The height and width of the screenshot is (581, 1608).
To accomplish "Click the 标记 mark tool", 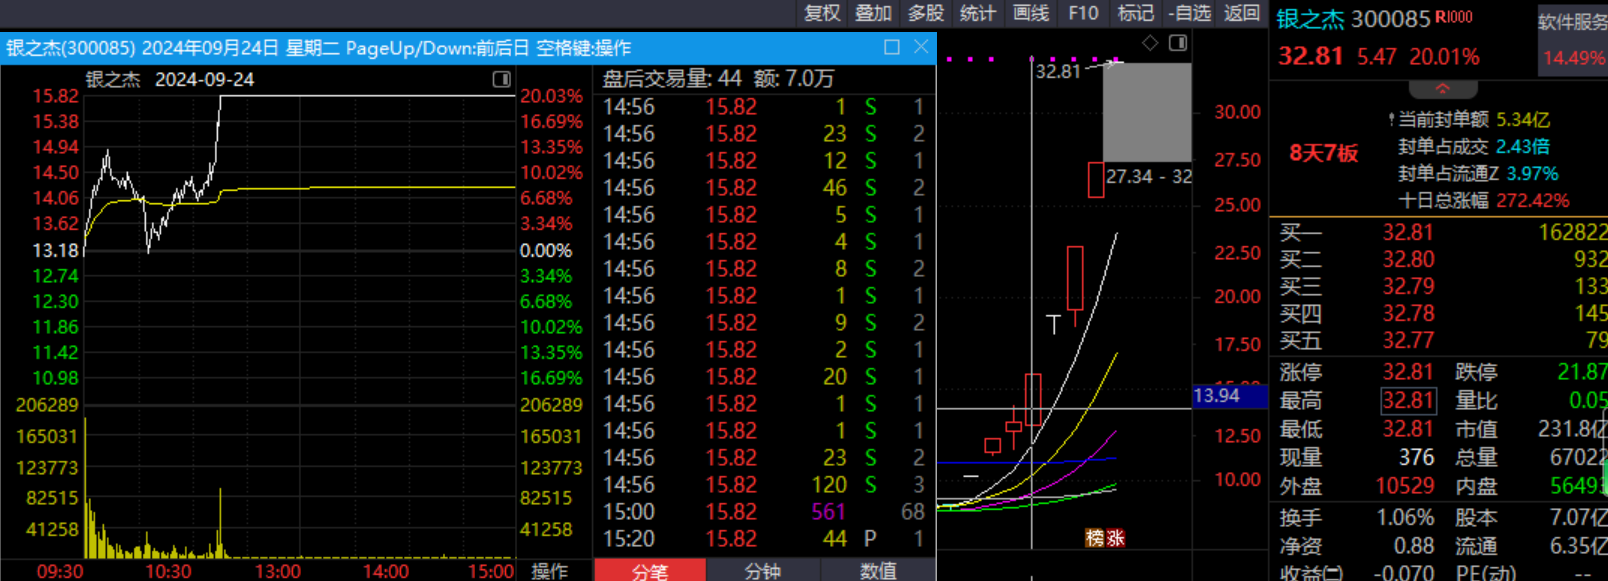I will coord(1135,13).
